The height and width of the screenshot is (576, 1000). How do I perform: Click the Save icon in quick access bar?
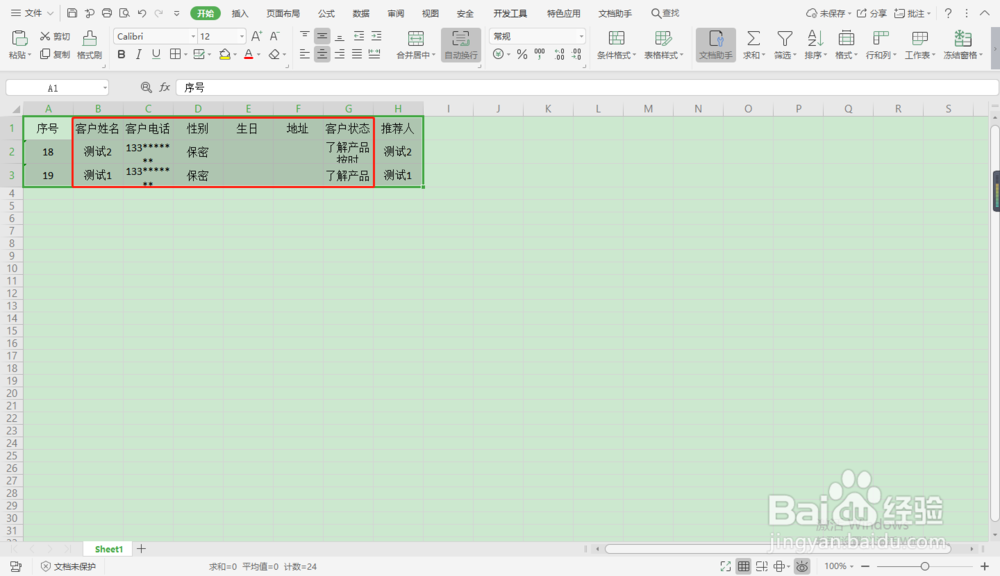click(x=72, y=13)
